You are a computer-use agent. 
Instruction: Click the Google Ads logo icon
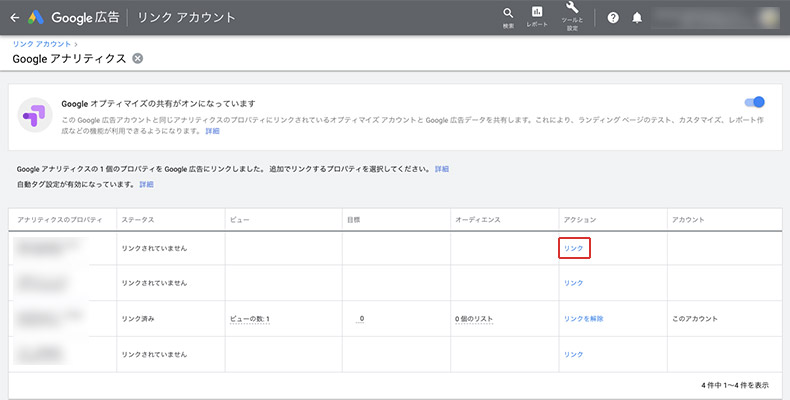(x=36, y=18)
